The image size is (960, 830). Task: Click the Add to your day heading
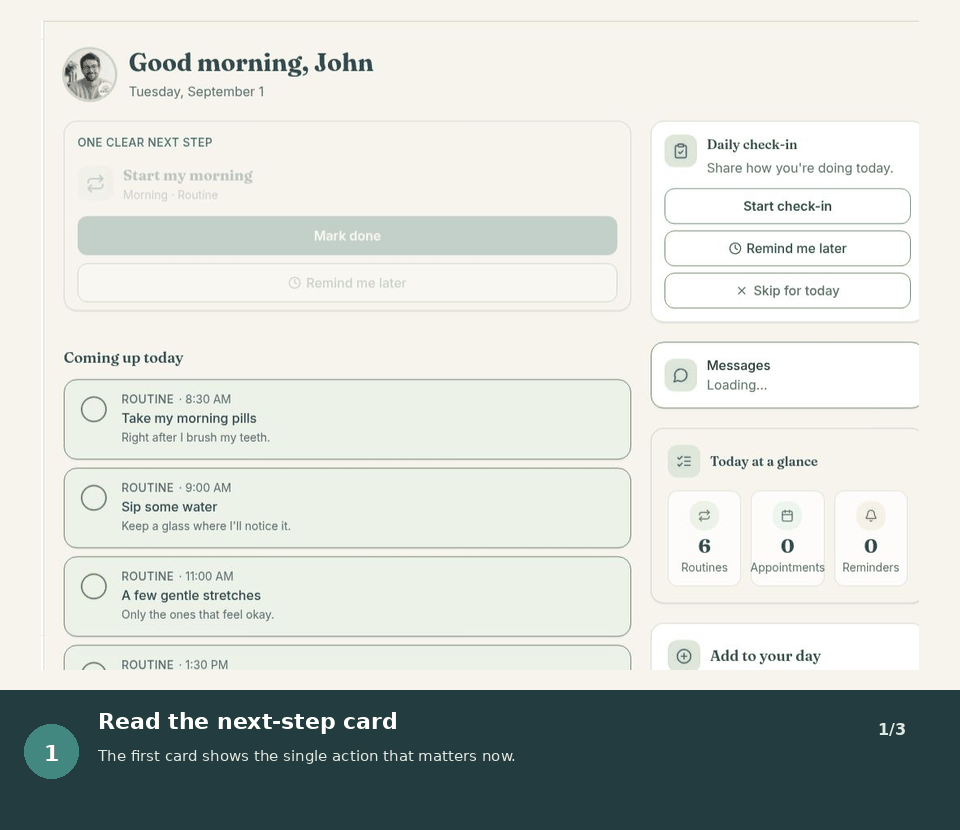tap(765, 656)
